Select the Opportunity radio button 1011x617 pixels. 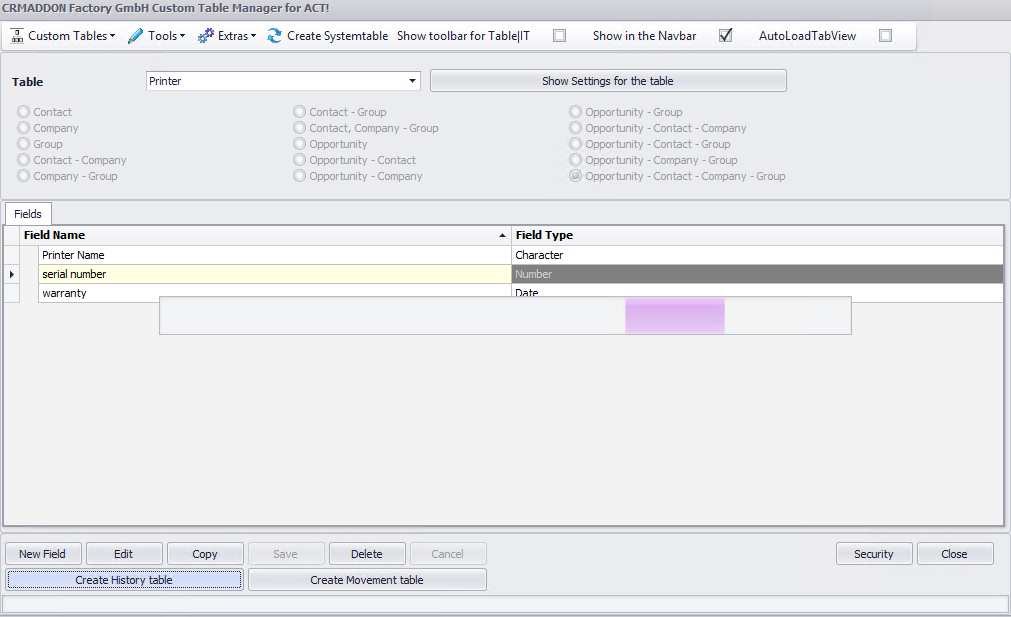click(x=299, y=144)
